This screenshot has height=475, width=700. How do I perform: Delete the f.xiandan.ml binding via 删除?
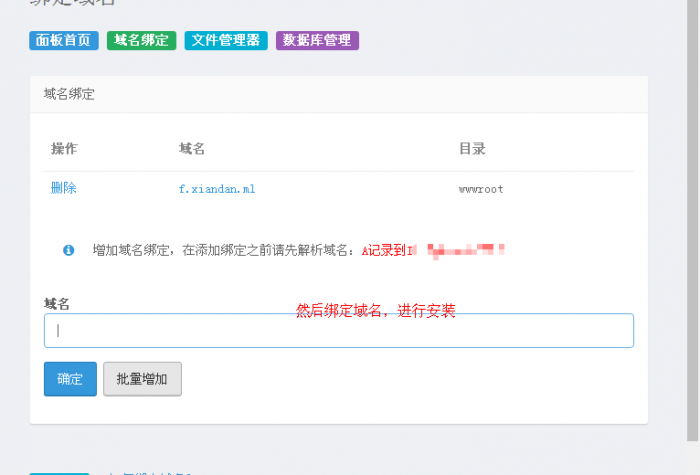point(63,188)
